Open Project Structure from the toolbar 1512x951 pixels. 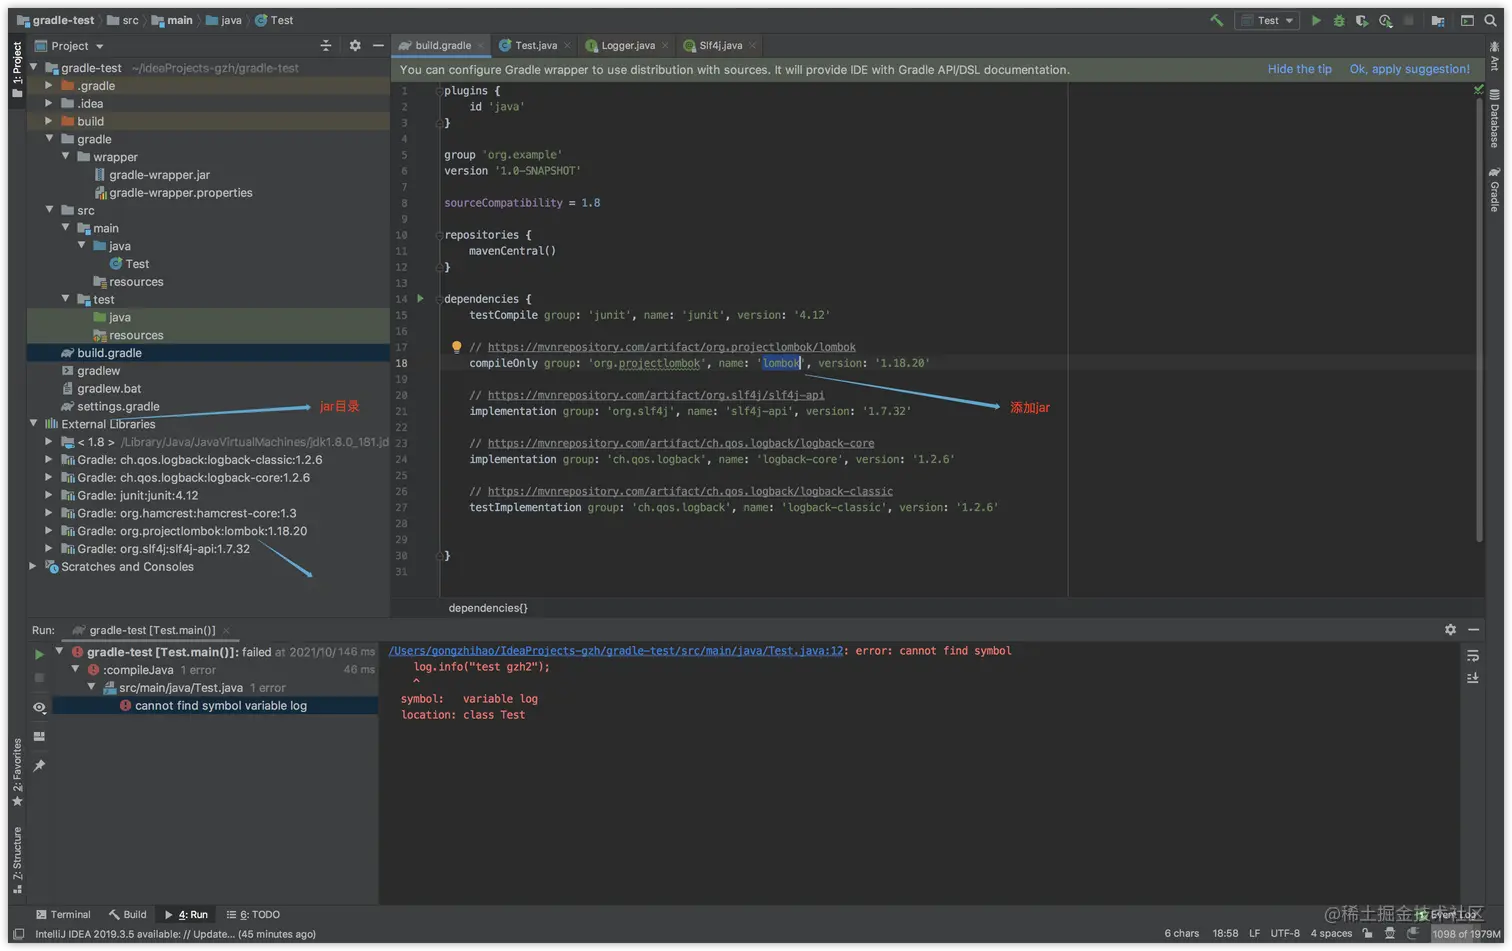1438,20
